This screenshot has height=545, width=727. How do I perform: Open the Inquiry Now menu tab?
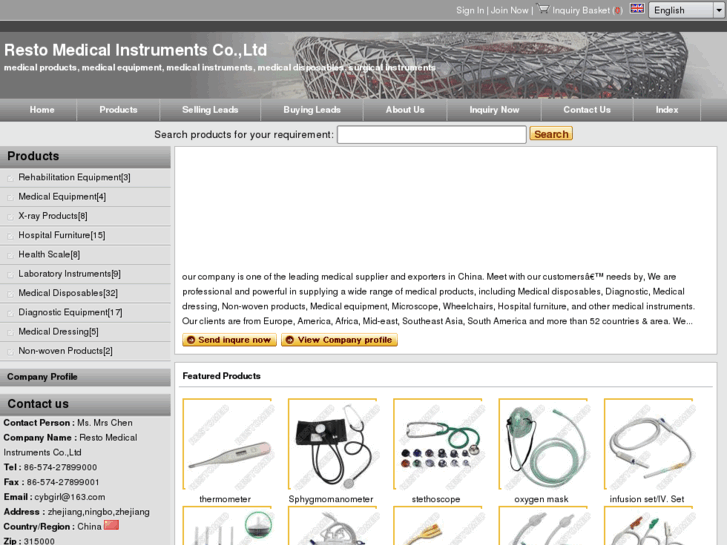coord(494,110)
